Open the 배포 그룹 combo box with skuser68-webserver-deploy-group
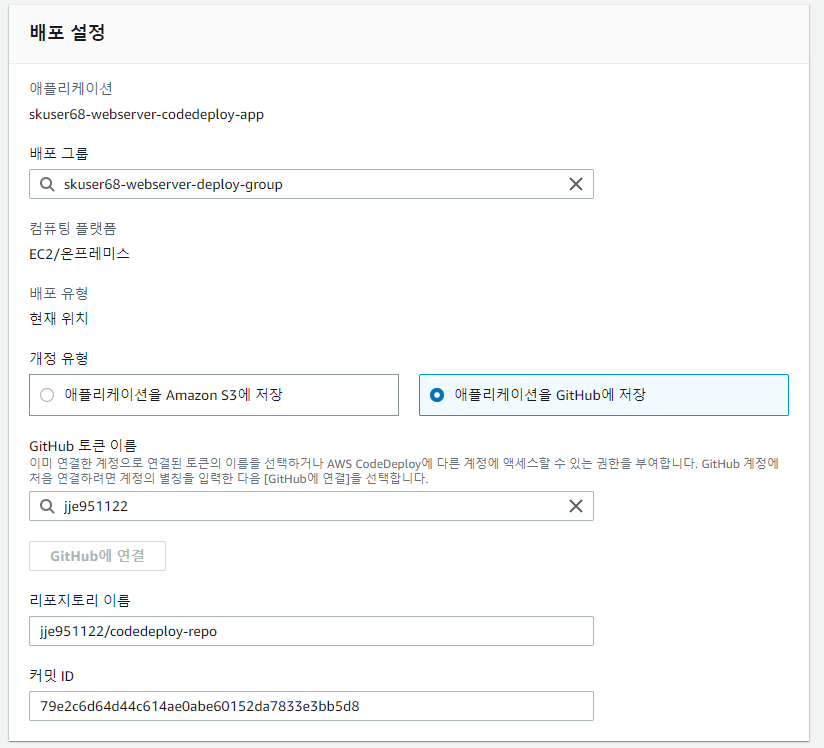The image size is (824, 748). [311, 184]
